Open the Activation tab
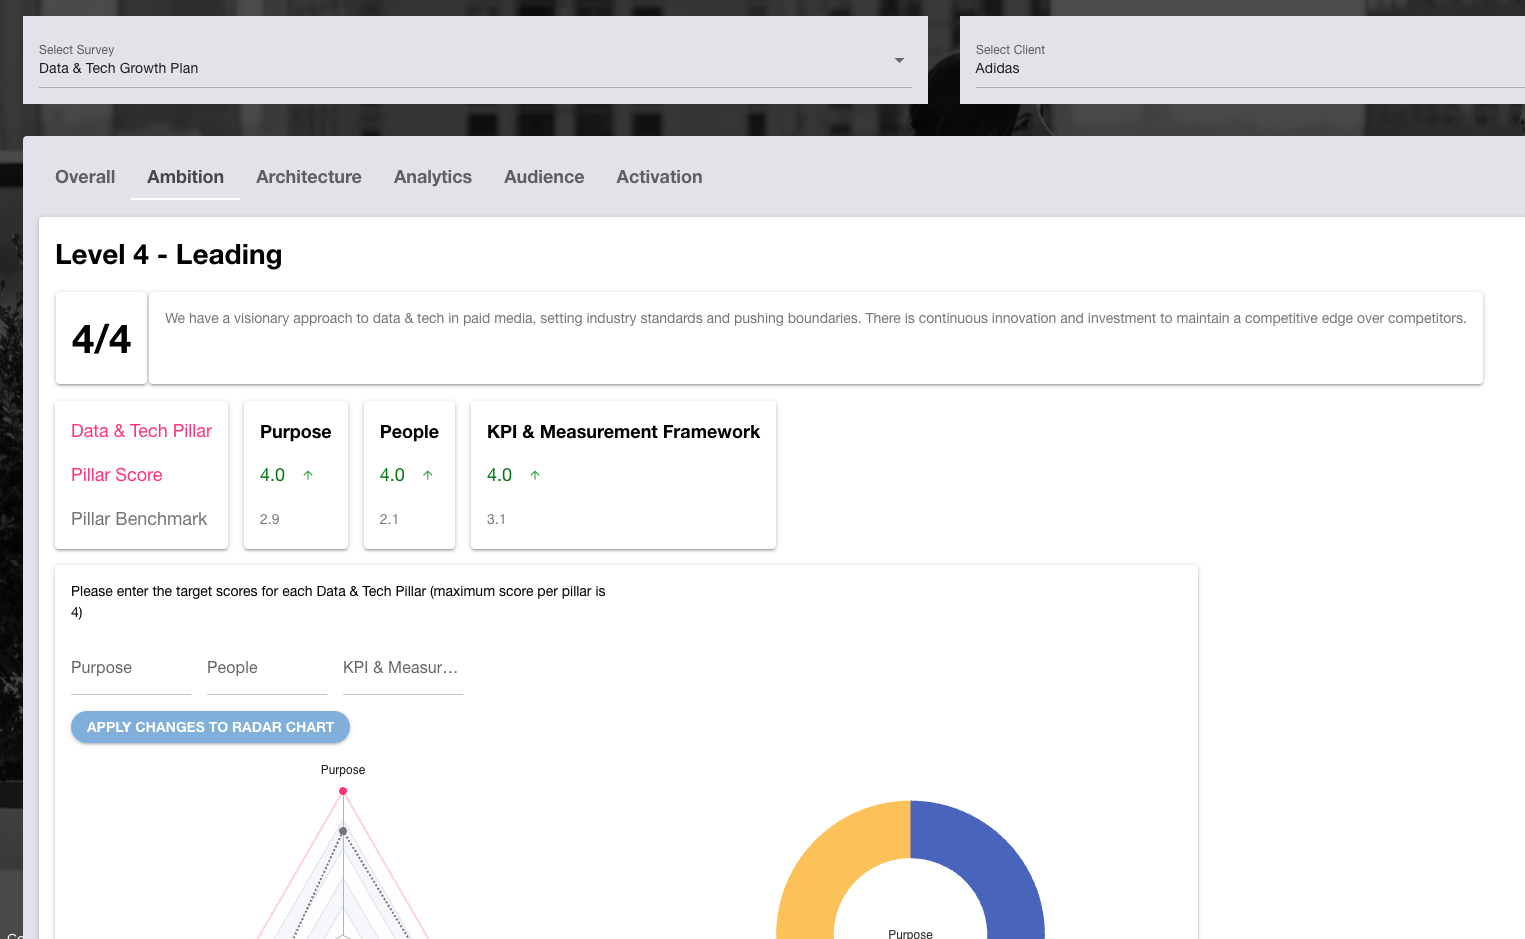Image resolution: width=1525 pixels, height=939 pixels. point(659,177)
